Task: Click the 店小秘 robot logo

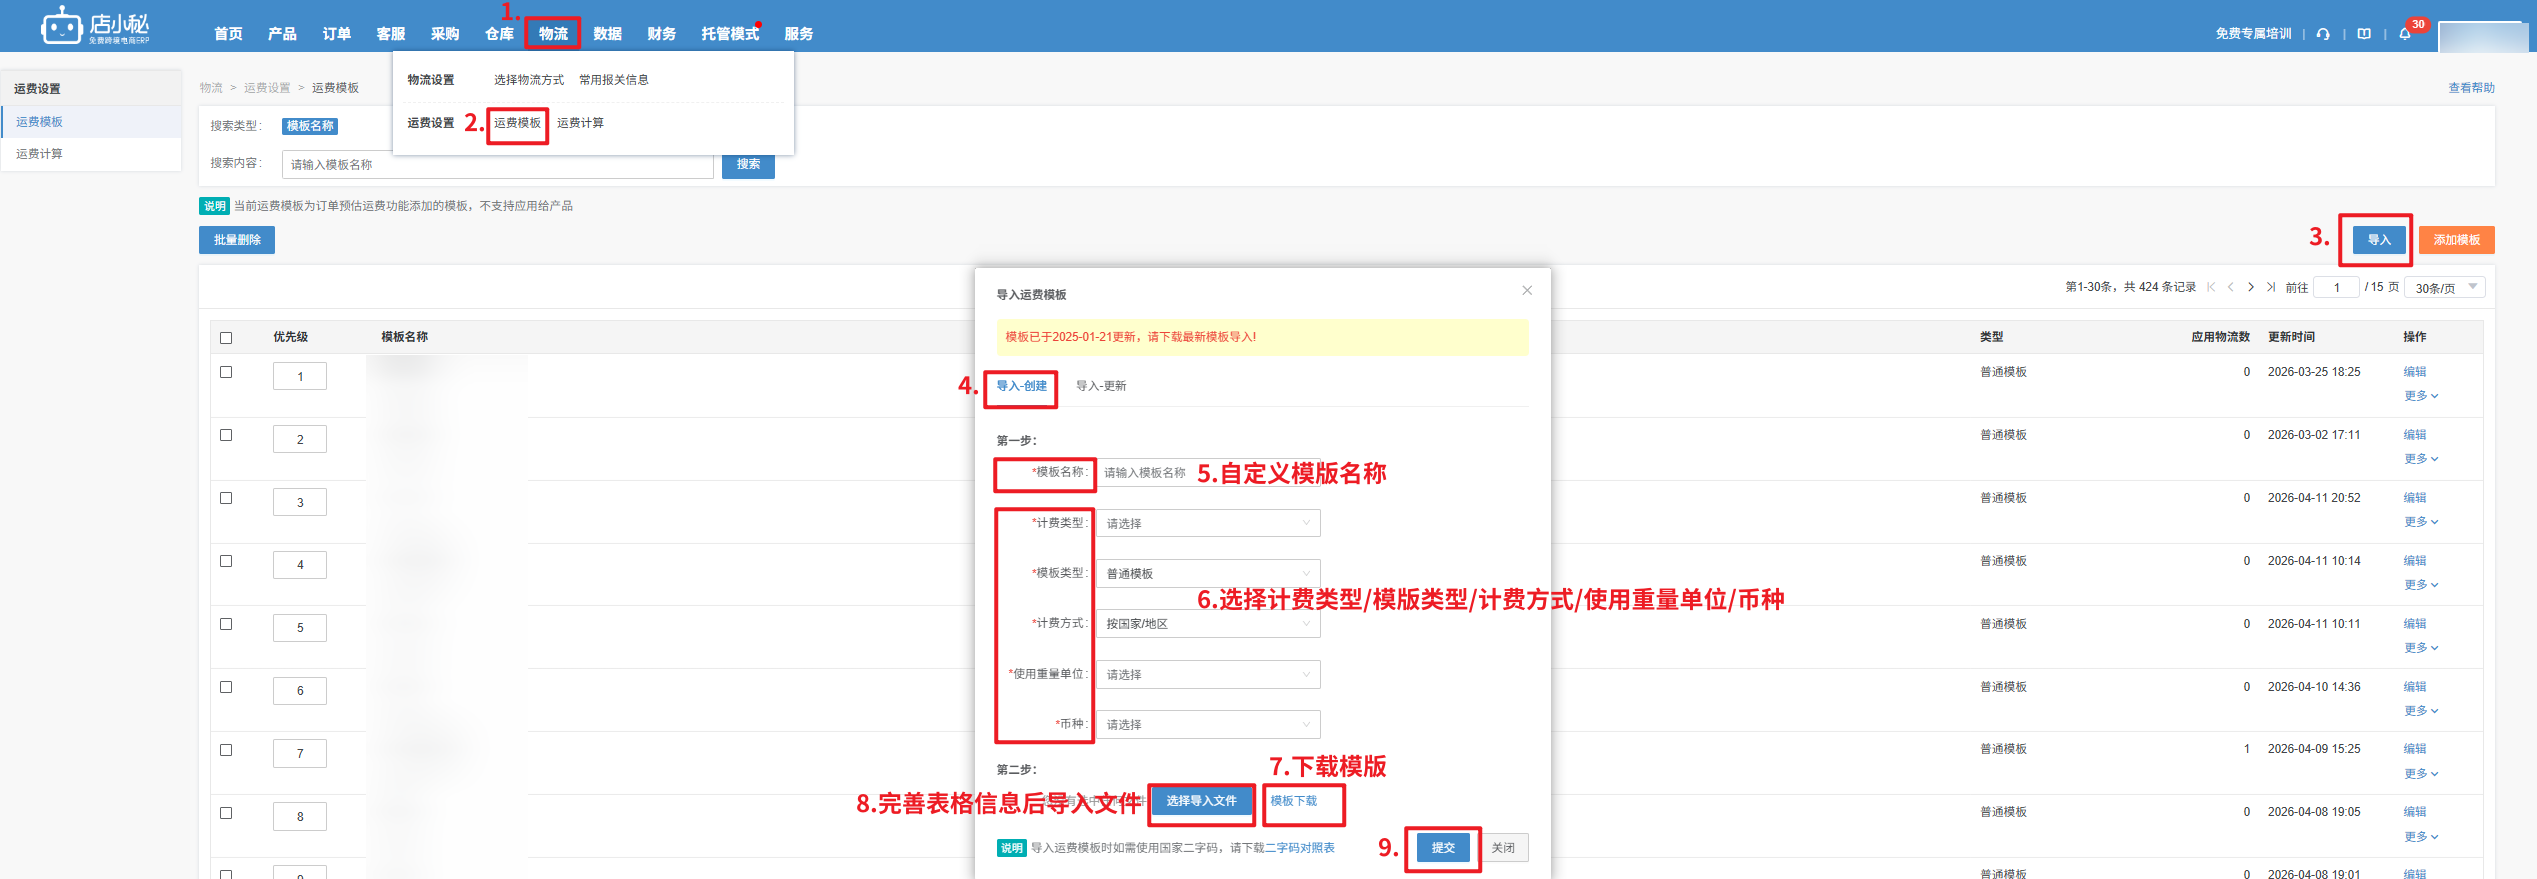Action: [x=61, y=26]
